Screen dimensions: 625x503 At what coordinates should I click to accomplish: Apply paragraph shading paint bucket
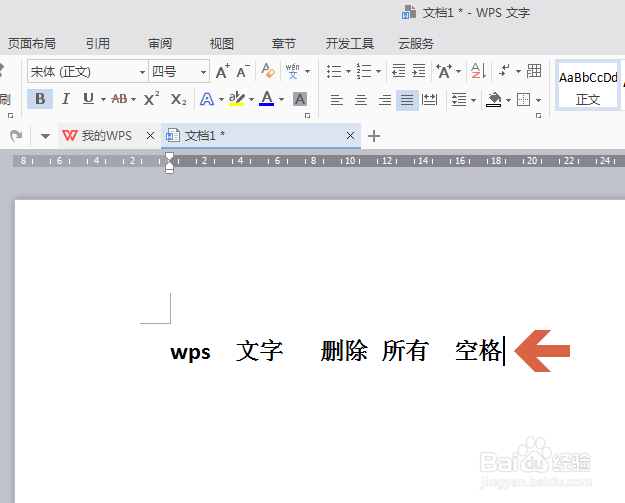coord(493,100)
